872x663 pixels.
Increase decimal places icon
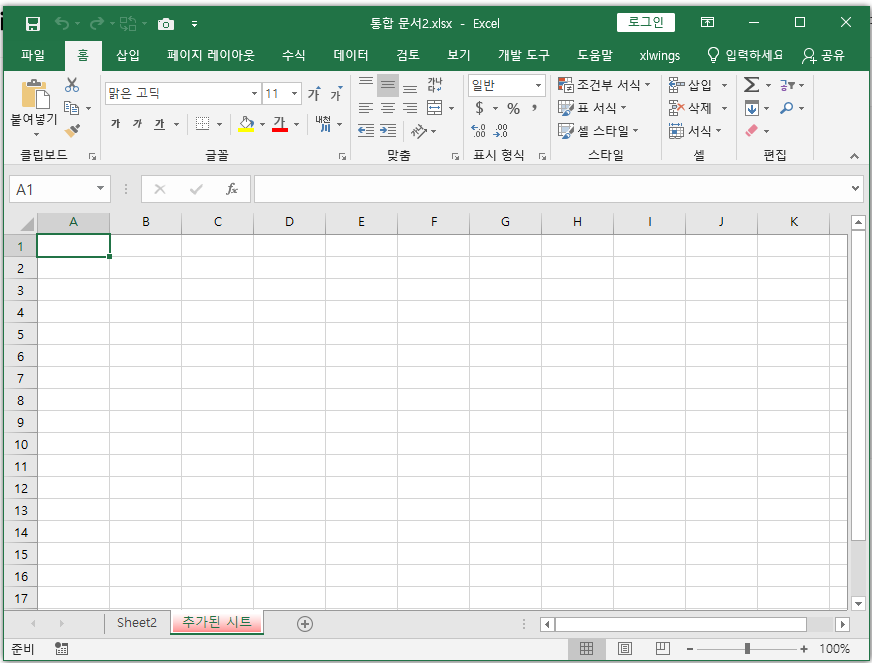[478, 131]
